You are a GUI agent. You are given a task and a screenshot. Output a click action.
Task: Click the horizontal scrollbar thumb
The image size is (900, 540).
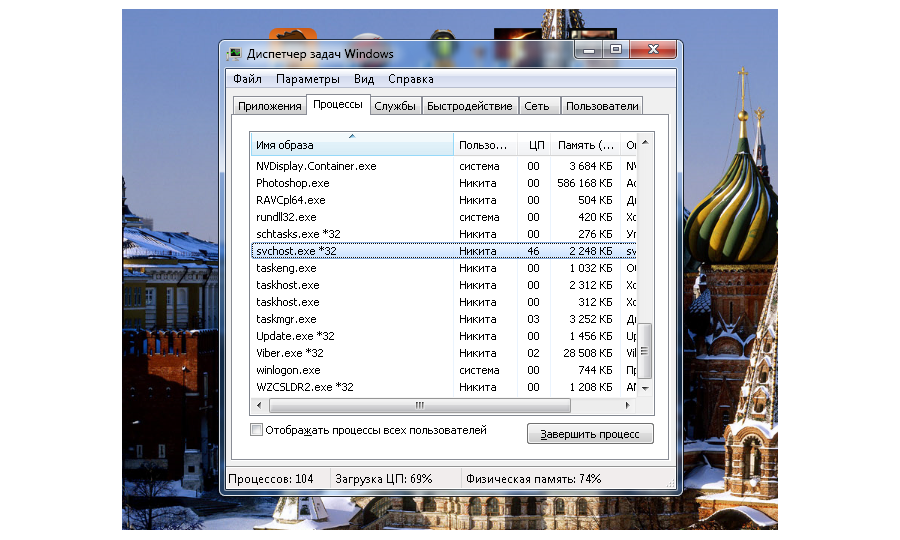point(420,405)
